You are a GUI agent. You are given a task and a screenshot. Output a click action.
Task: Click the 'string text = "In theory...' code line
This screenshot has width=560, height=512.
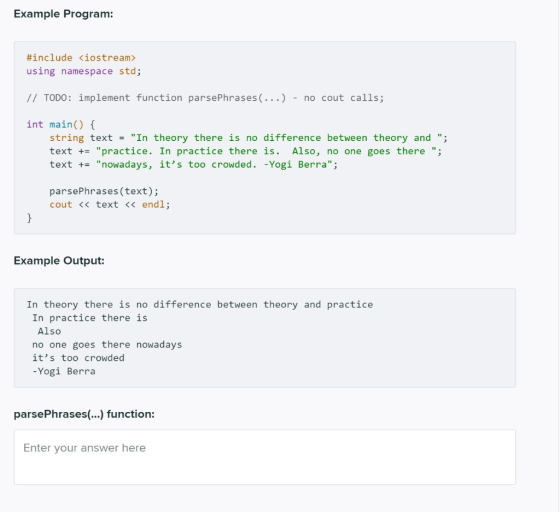point(249,138)
